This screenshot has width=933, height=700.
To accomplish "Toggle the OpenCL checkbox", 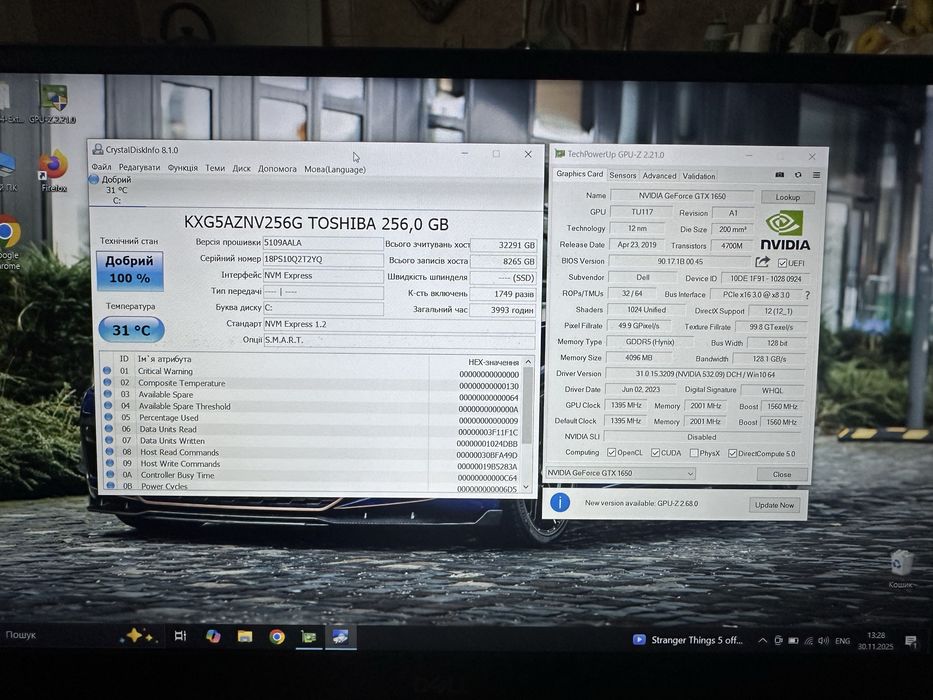I will (611, 453).
